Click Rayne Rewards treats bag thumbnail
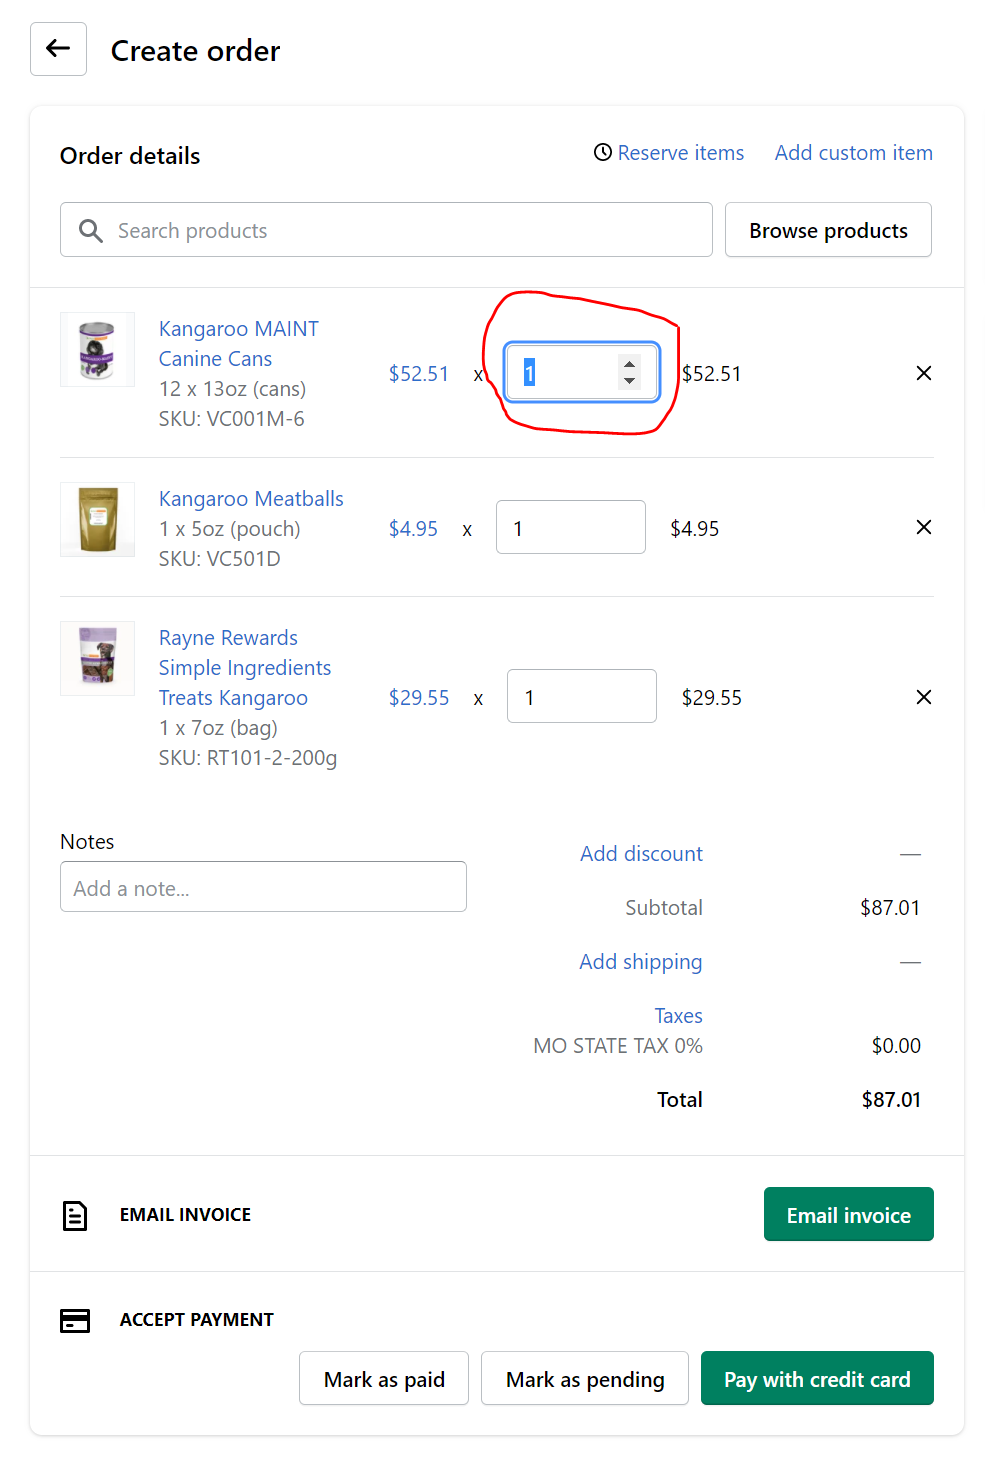 [97, 658]
